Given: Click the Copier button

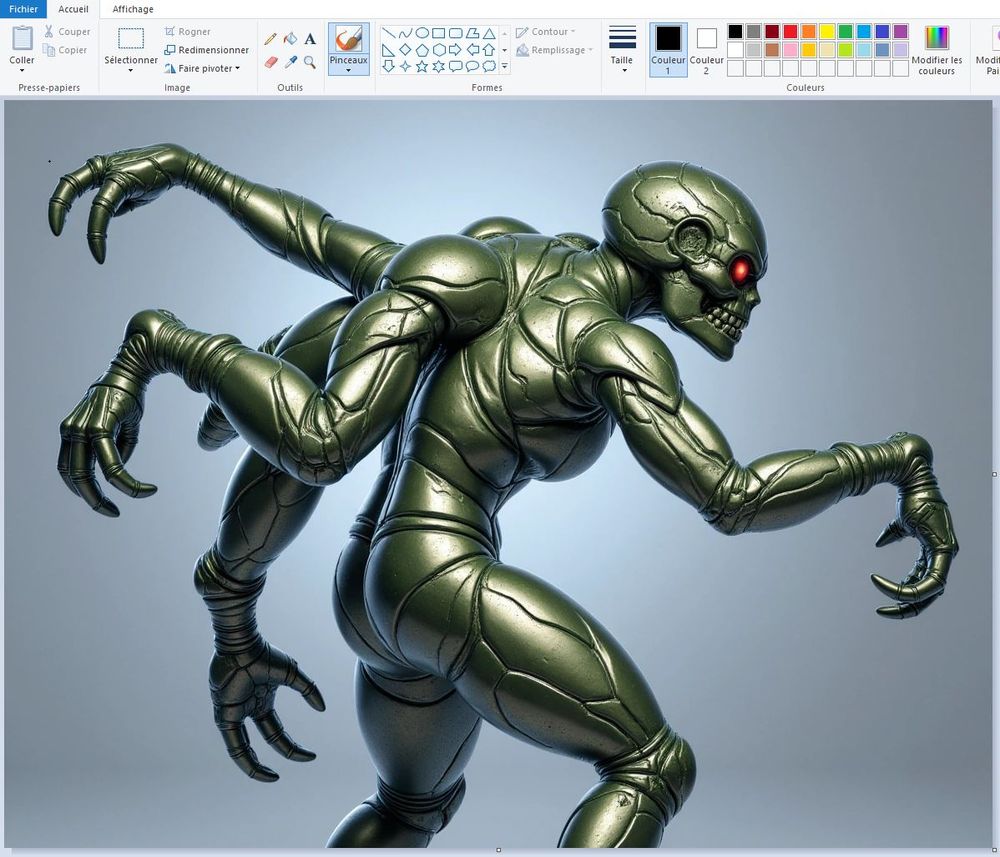Looking at the screenshot, I should click(x=64, y=50).
